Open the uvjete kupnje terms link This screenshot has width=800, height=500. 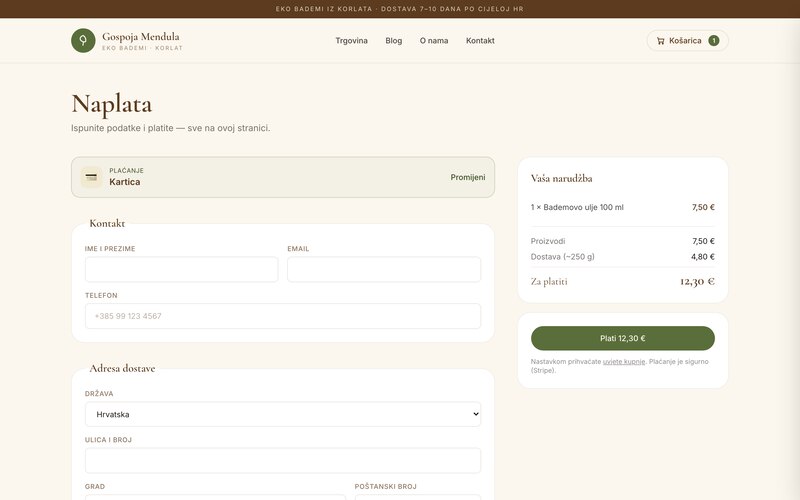(x=623, y=361)
